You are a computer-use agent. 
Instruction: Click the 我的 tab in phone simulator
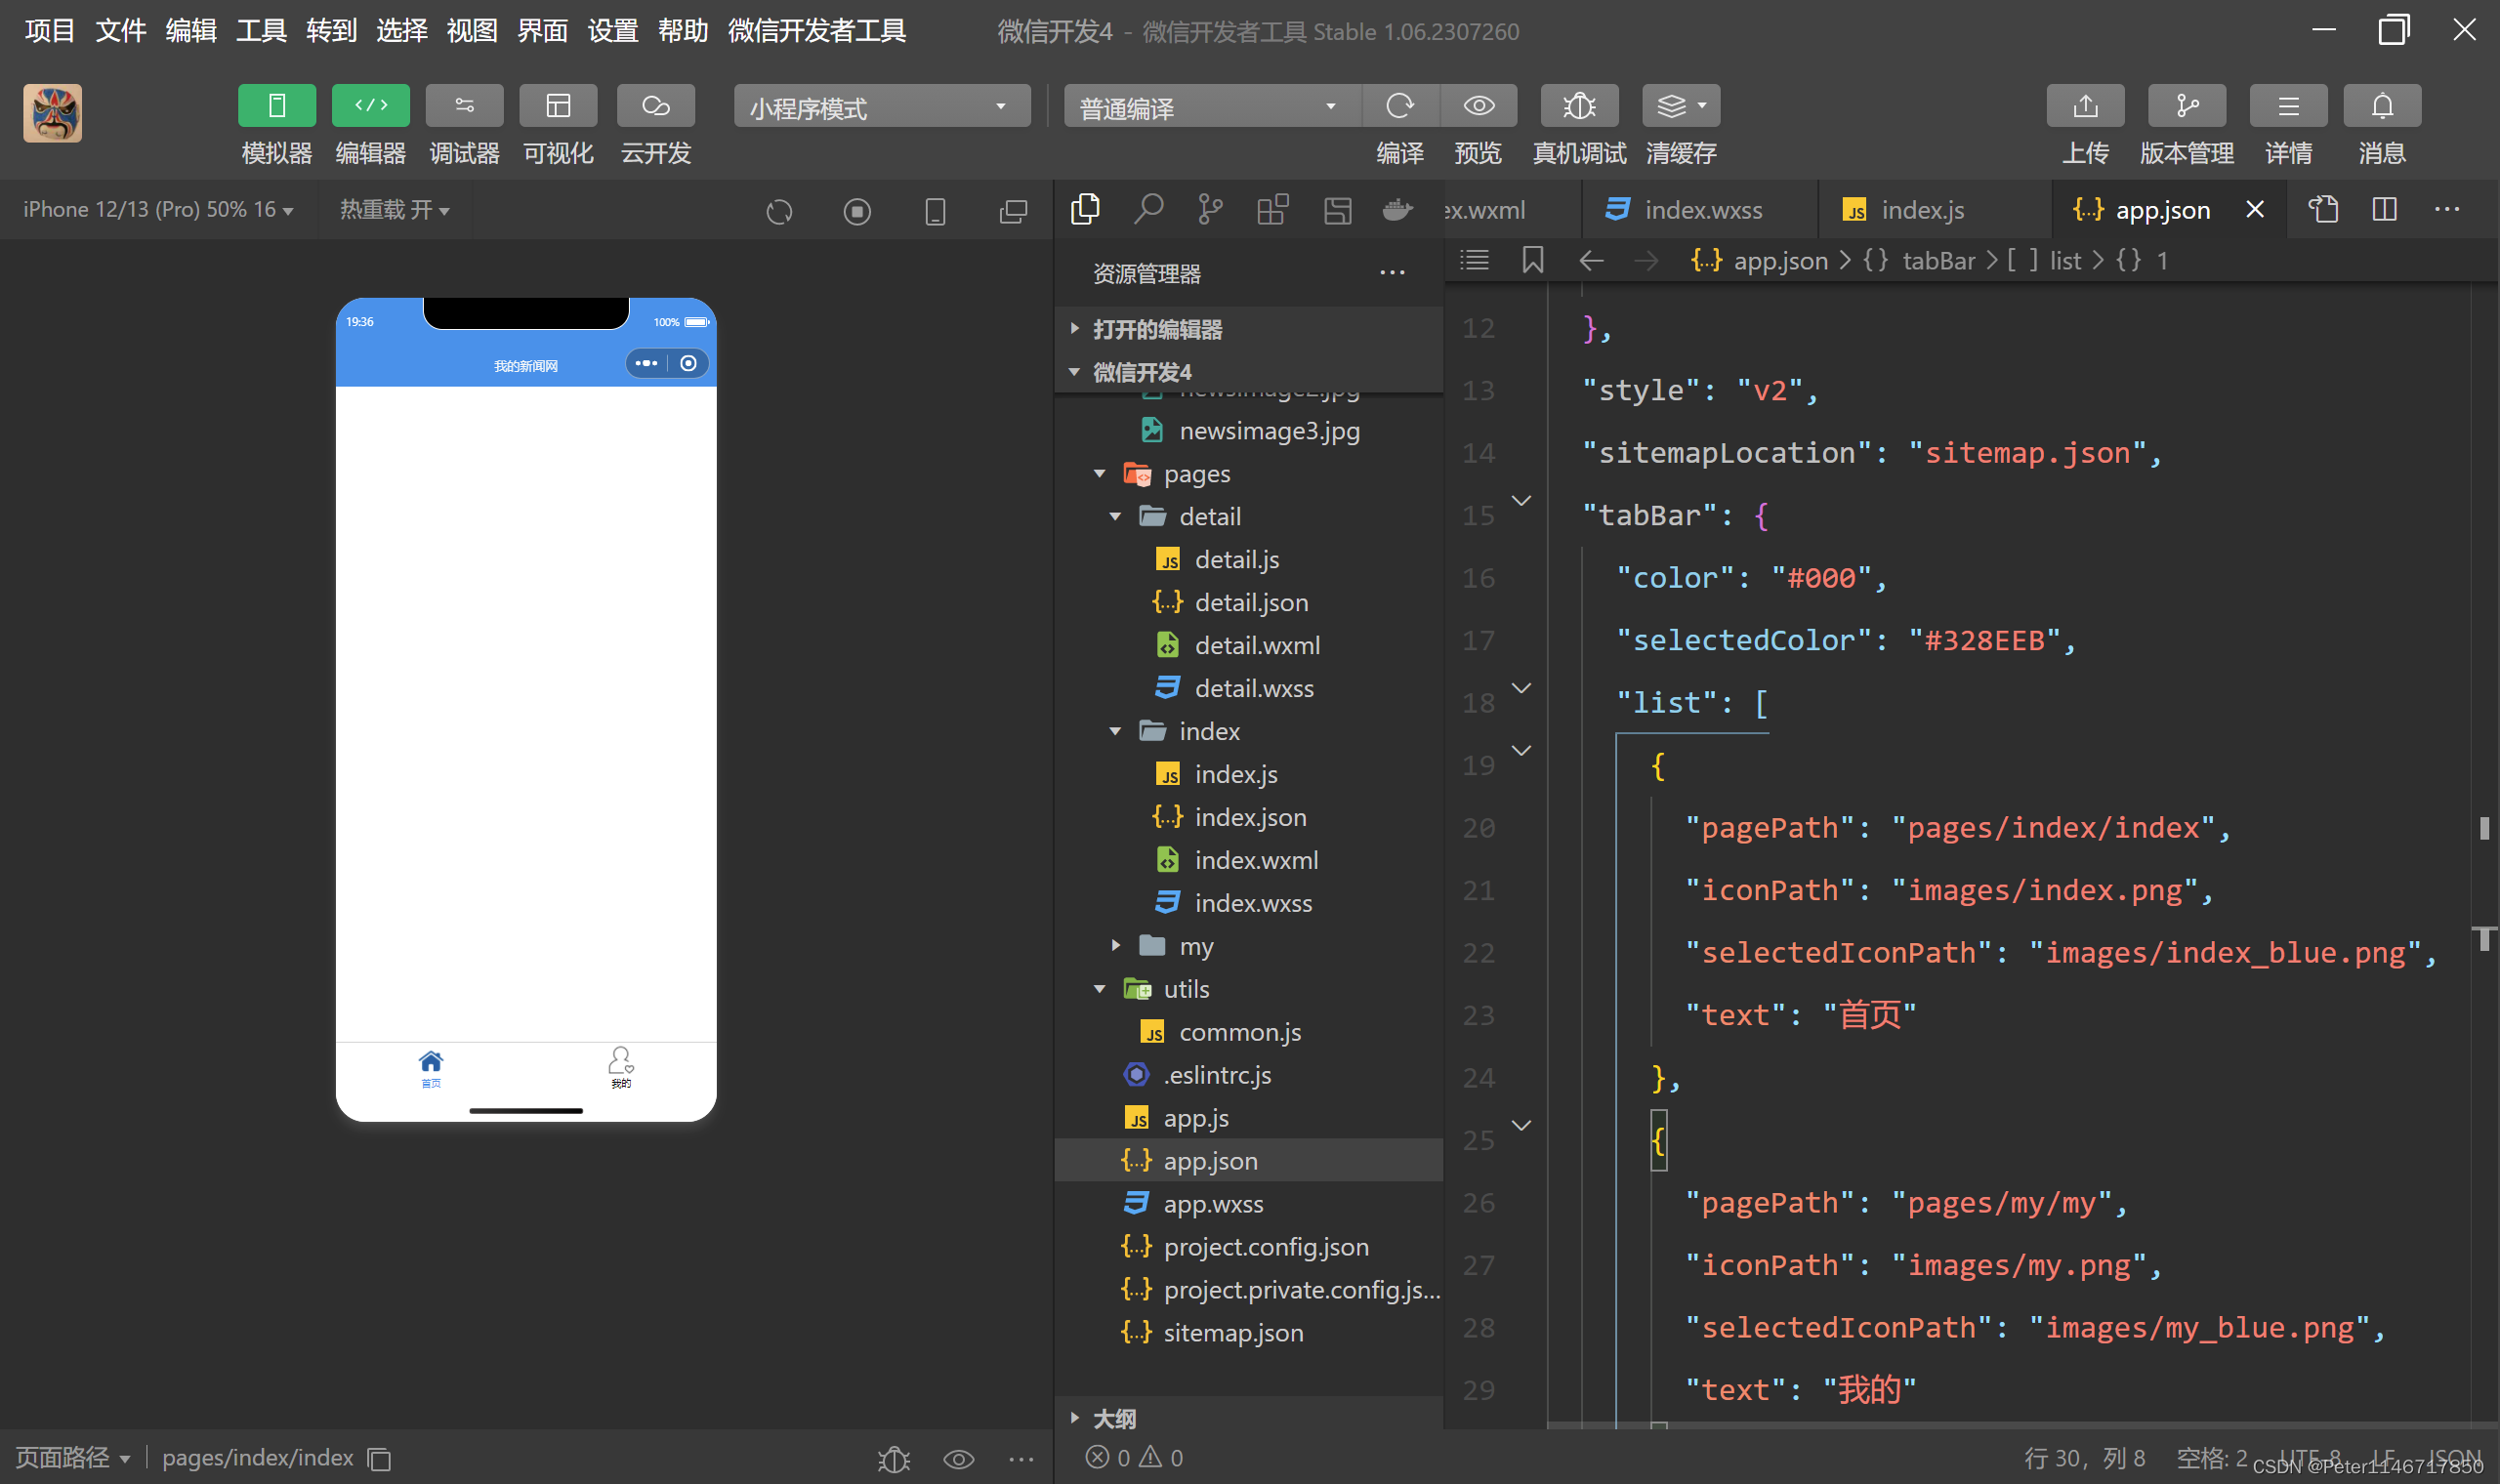coord(620,1066)
